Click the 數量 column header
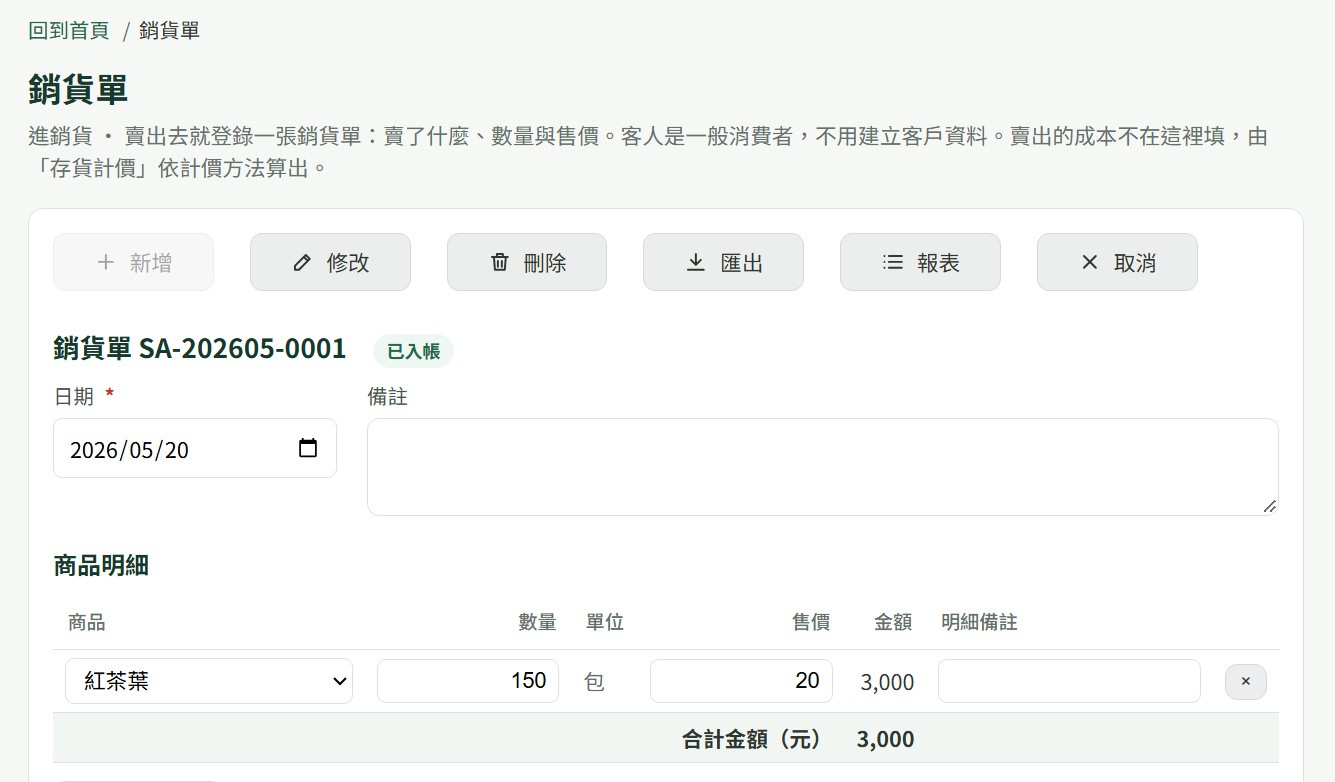1335x782 pixels. (538, 622)
